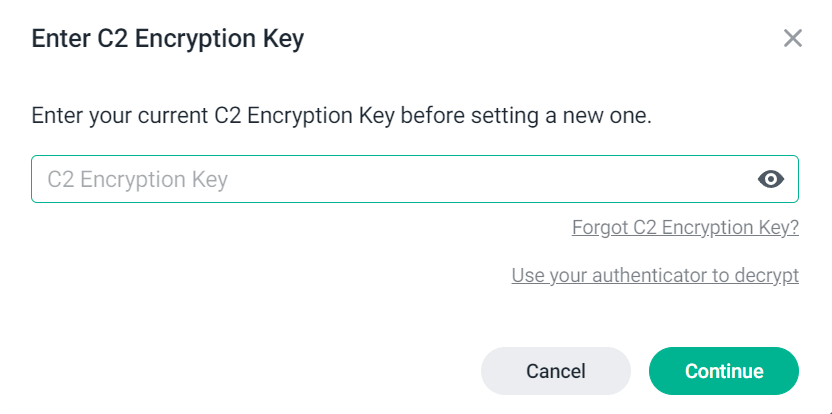
Task: Reveal the typed encryption key characters
Action: (x=770, y=179)
